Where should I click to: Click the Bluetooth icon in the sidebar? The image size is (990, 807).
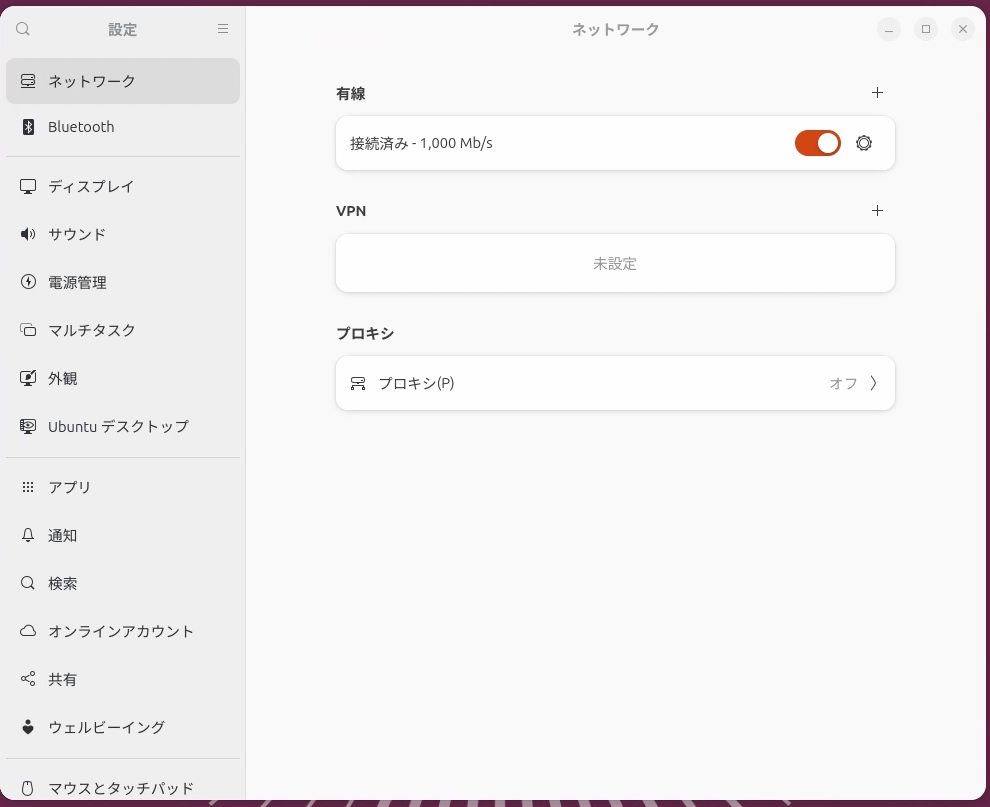(28, 127)
